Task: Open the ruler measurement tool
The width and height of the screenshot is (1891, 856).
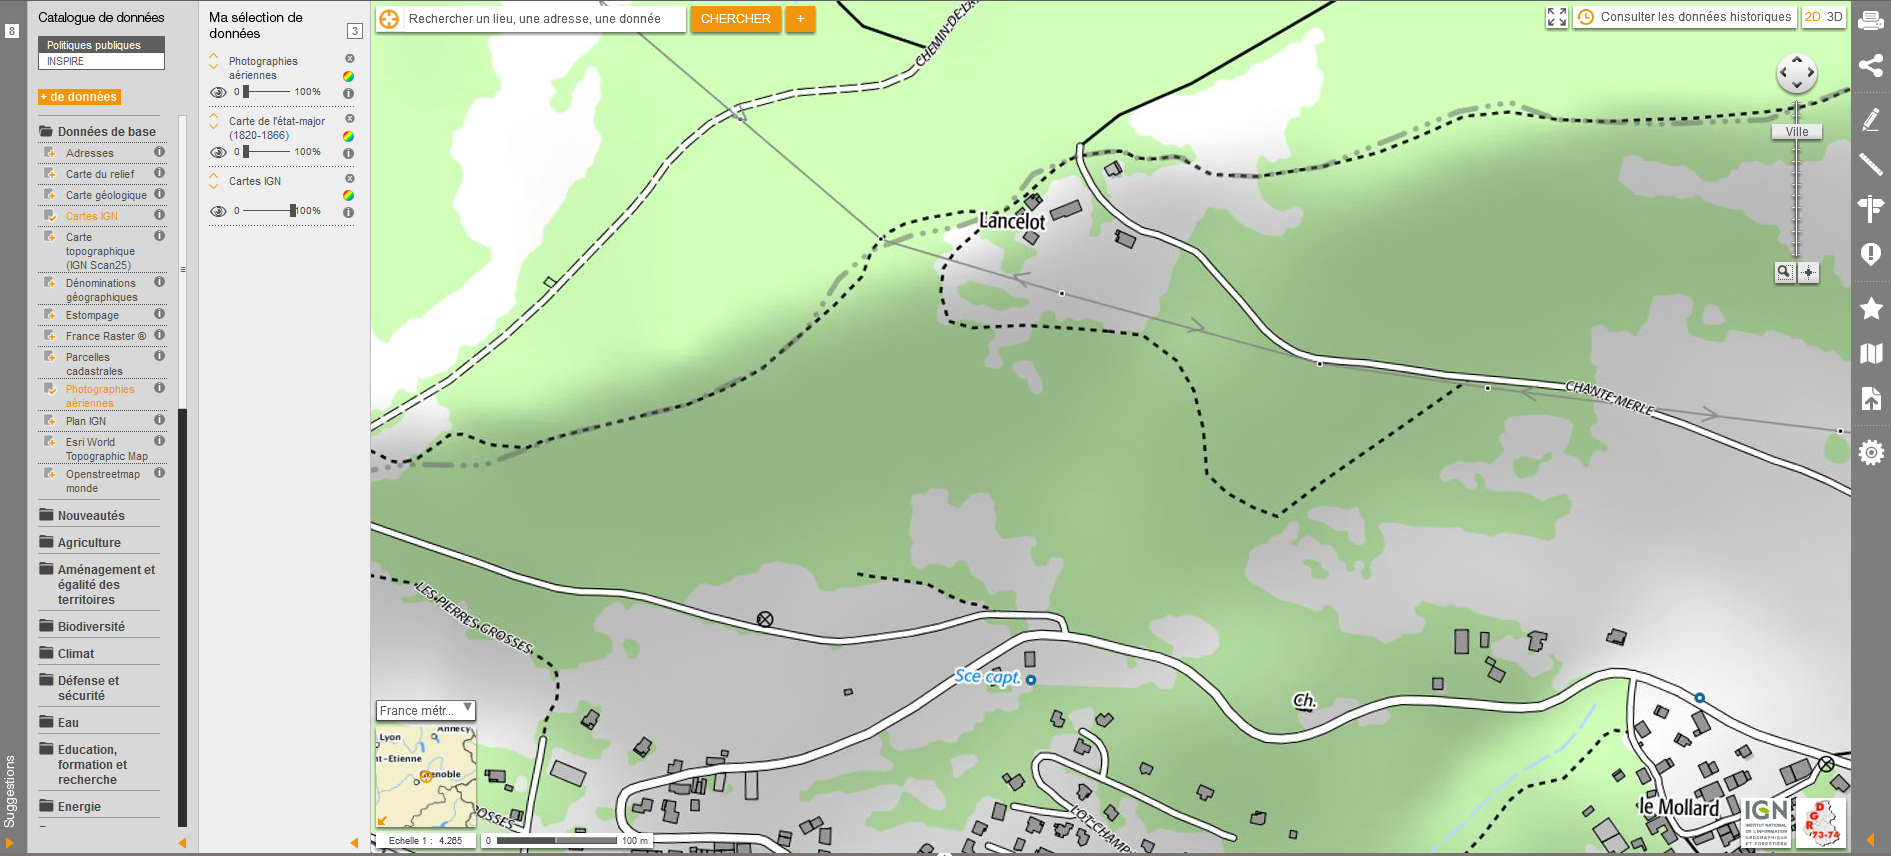Action: pyautogui.click(x=1870, y=164)
